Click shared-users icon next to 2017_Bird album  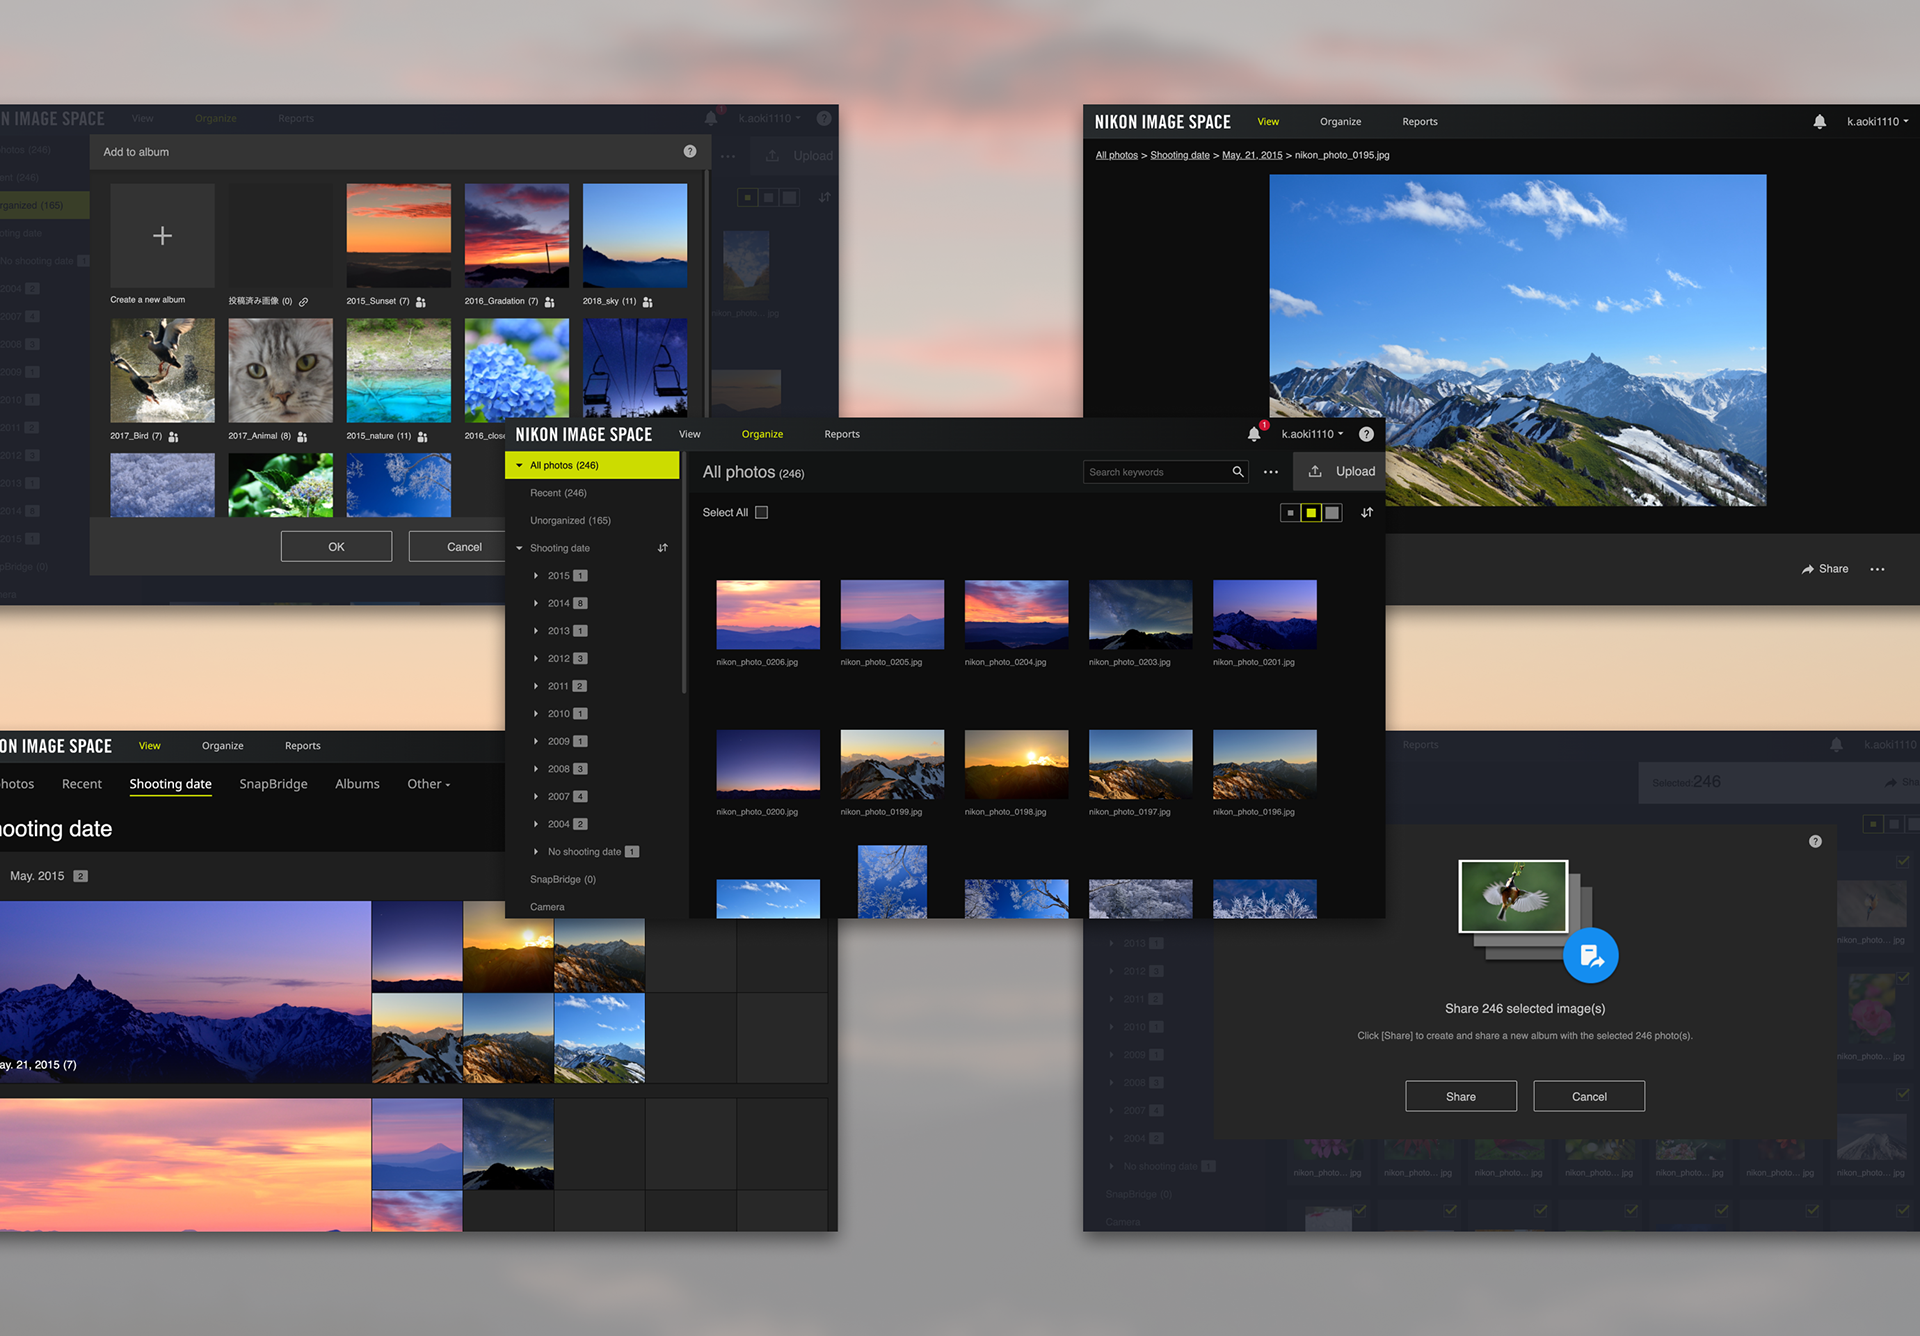coord(174,437)
